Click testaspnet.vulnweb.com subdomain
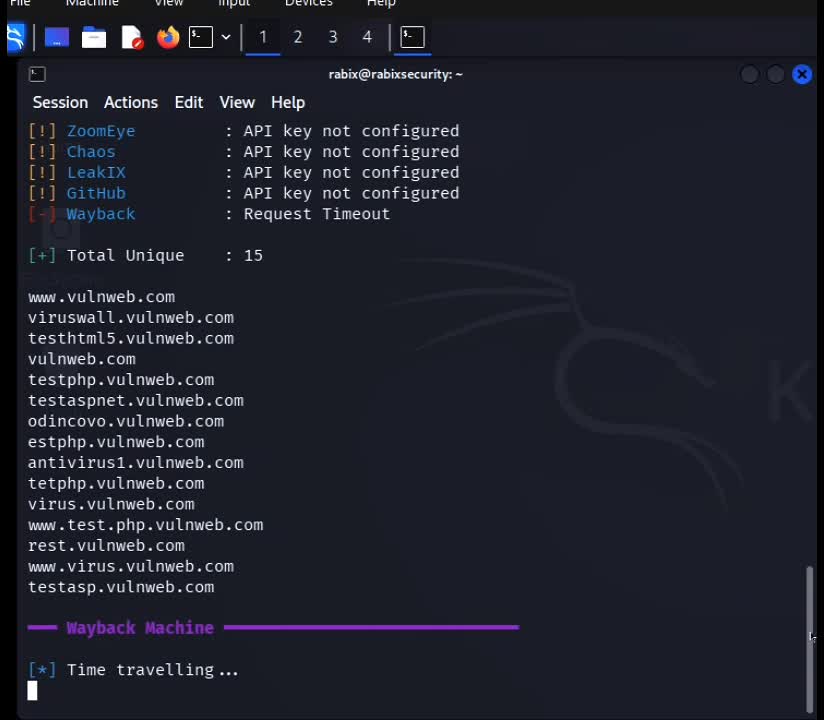Image resolution: width=824 pixels, height=720 pixels. tap(136, 400)
